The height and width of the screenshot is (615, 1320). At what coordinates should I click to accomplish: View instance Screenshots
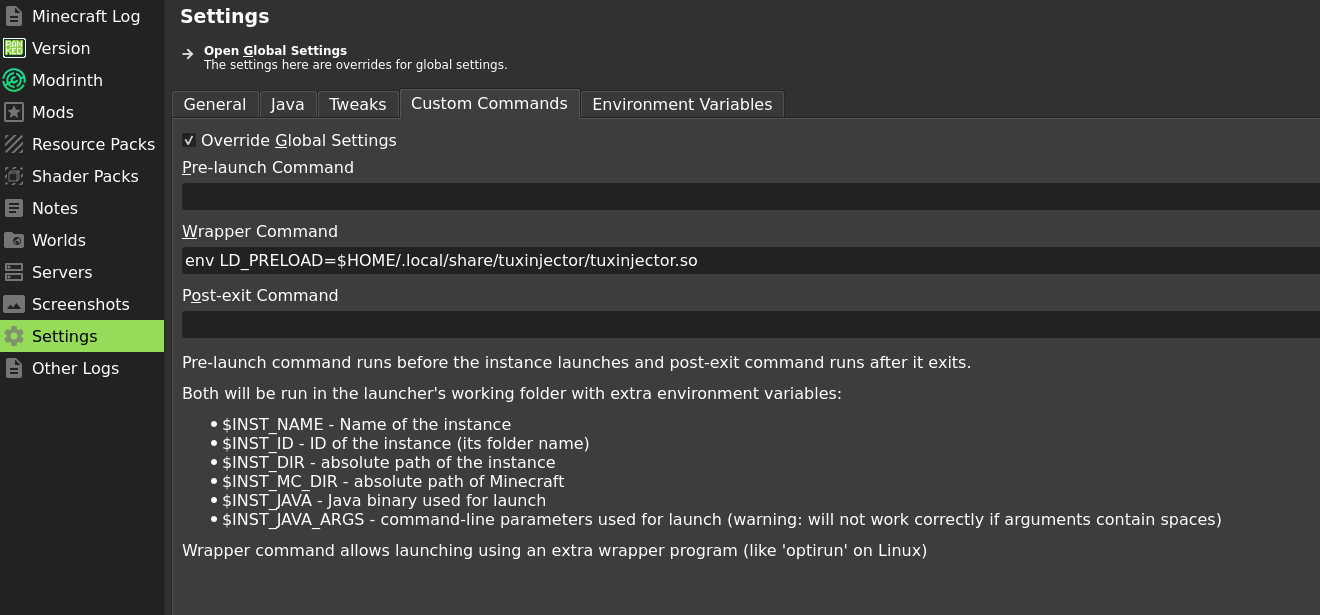point(81,304)
